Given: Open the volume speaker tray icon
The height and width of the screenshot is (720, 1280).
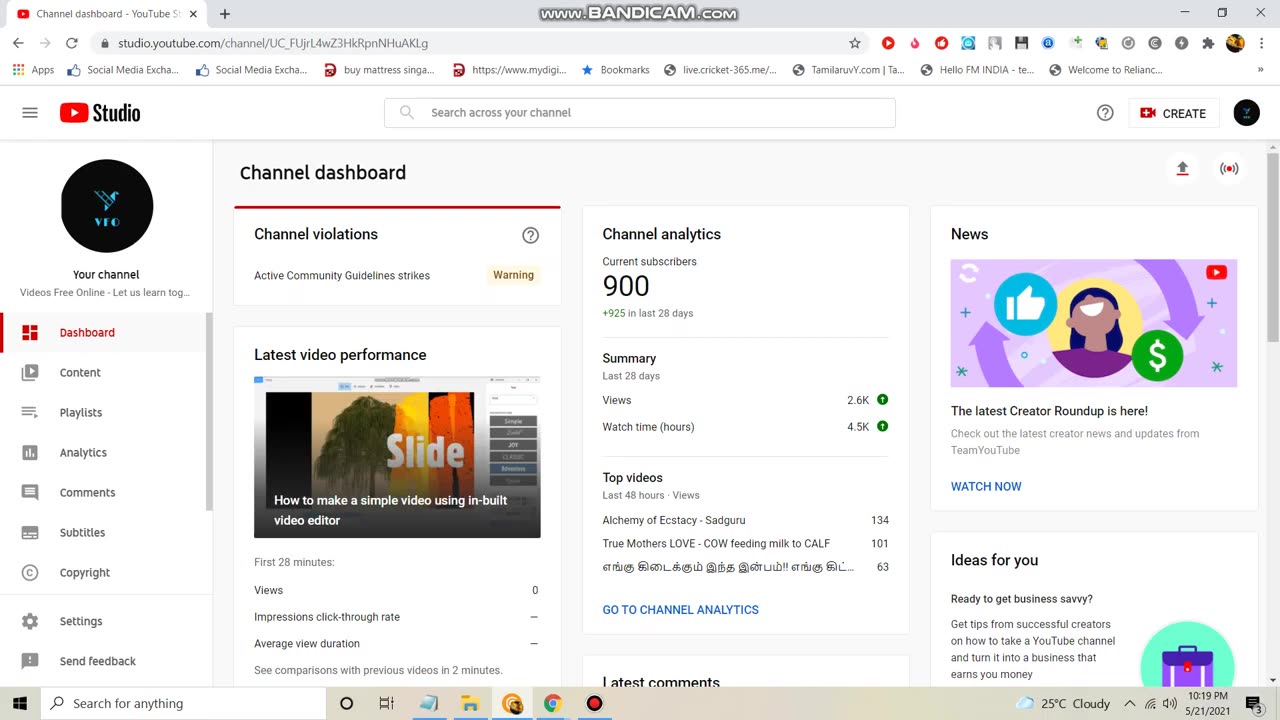Looking at the screenshot, I should (1169, 703).
